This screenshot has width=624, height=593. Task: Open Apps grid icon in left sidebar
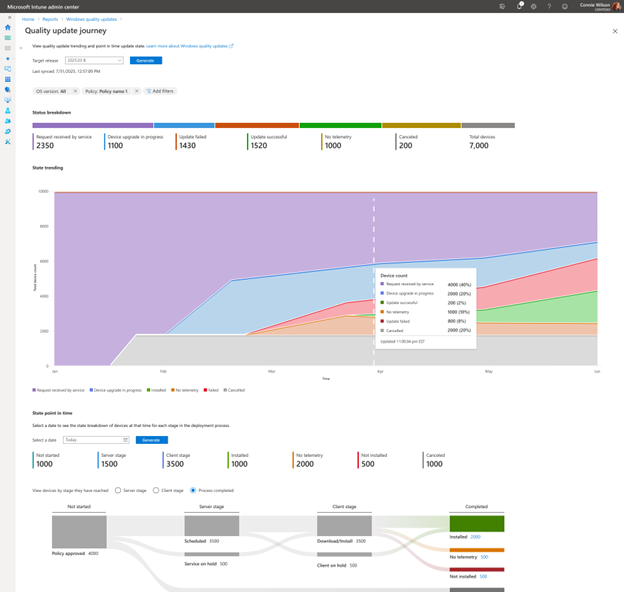[x=8, y=79]
